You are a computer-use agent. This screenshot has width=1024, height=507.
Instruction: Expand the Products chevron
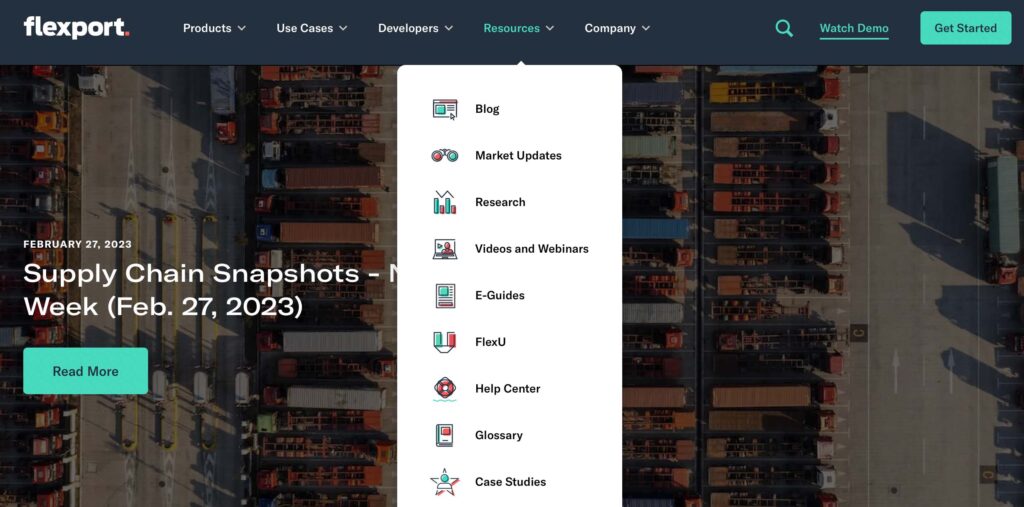[x=242, y=28]
